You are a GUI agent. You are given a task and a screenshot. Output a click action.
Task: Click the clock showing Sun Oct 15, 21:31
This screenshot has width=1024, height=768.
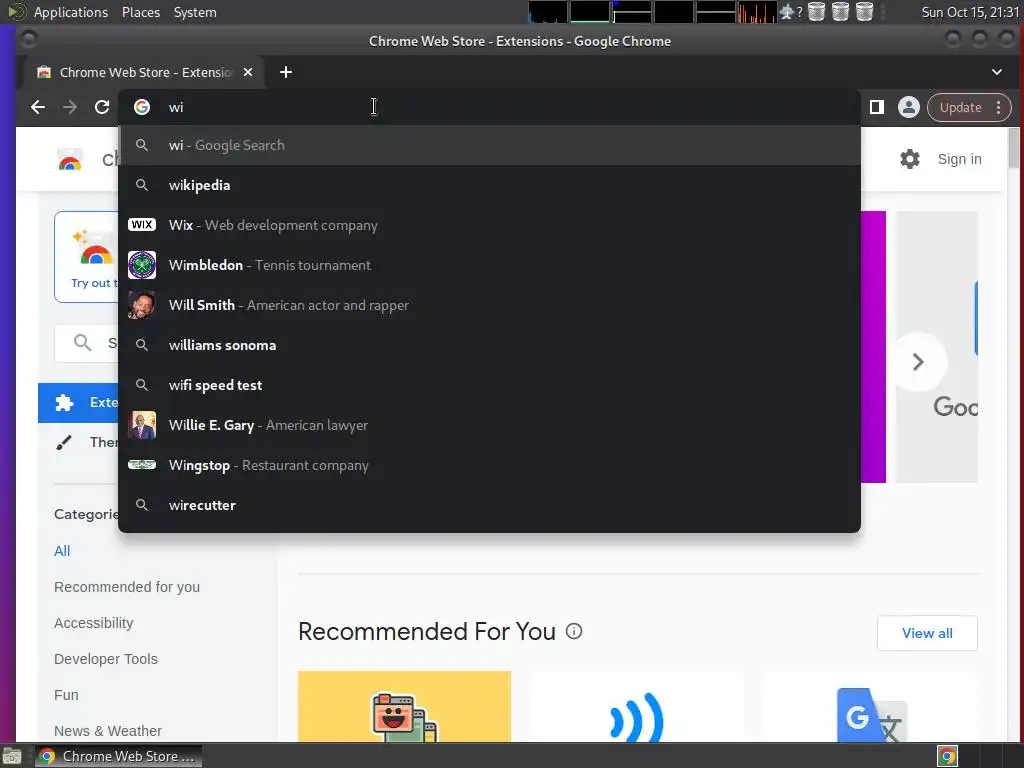[970, 12]
